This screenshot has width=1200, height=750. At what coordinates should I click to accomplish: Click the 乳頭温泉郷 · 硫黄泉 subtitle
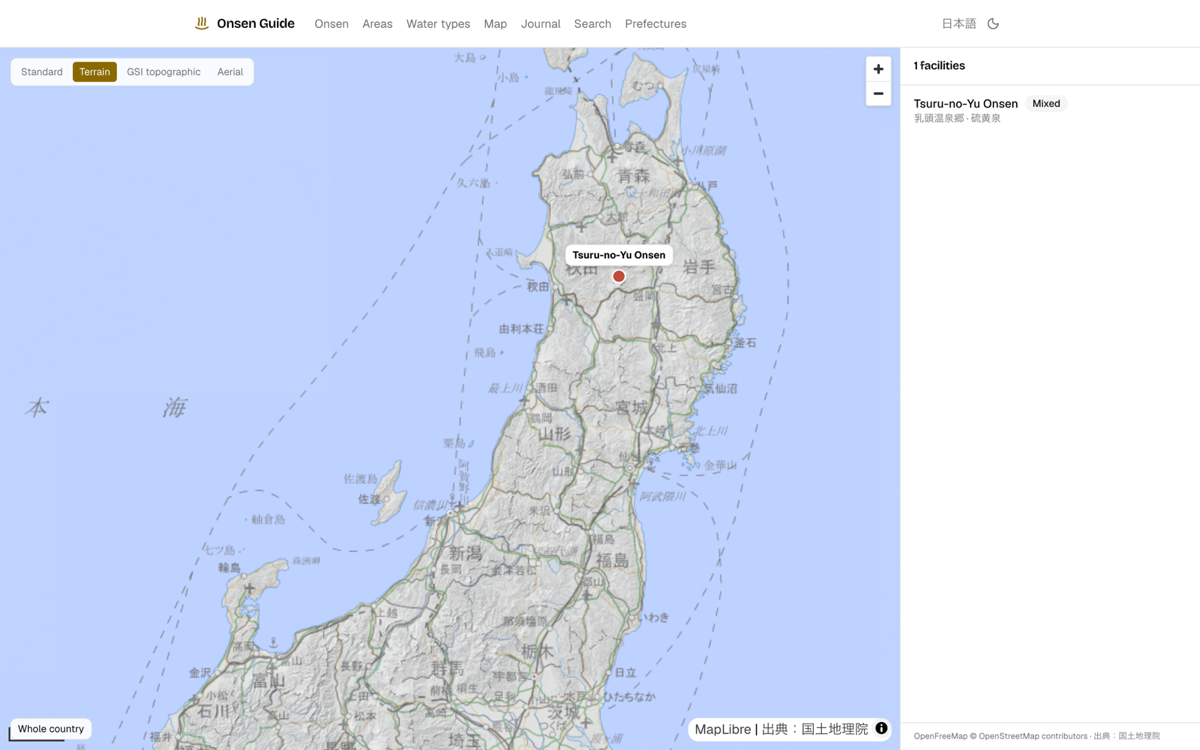click(957, 118)
